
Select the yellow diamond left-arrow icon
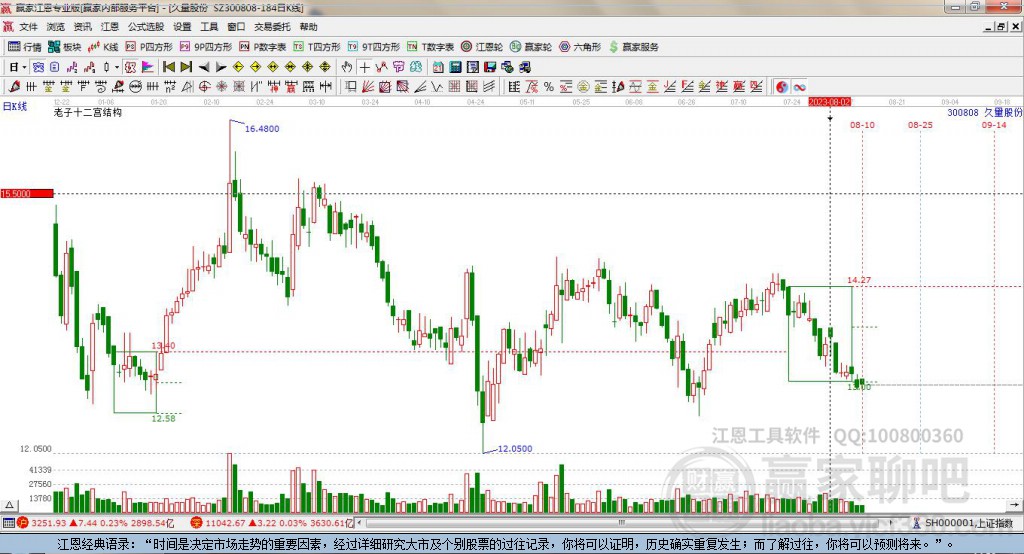coord(238,67)
